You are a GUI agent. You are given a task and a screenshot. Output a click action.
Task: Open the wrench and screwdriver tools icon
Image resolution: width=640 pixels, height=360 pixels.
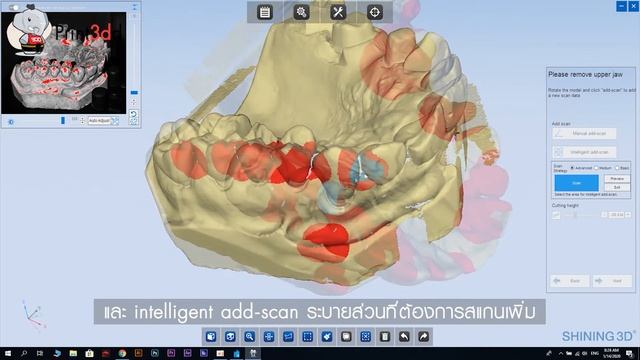pyautogui.click(x=338, y=12)
